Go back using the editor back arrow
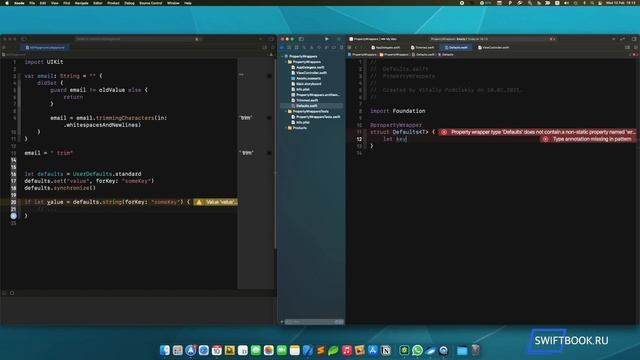This screenshot has height=360, width=640. click(356, 48)
